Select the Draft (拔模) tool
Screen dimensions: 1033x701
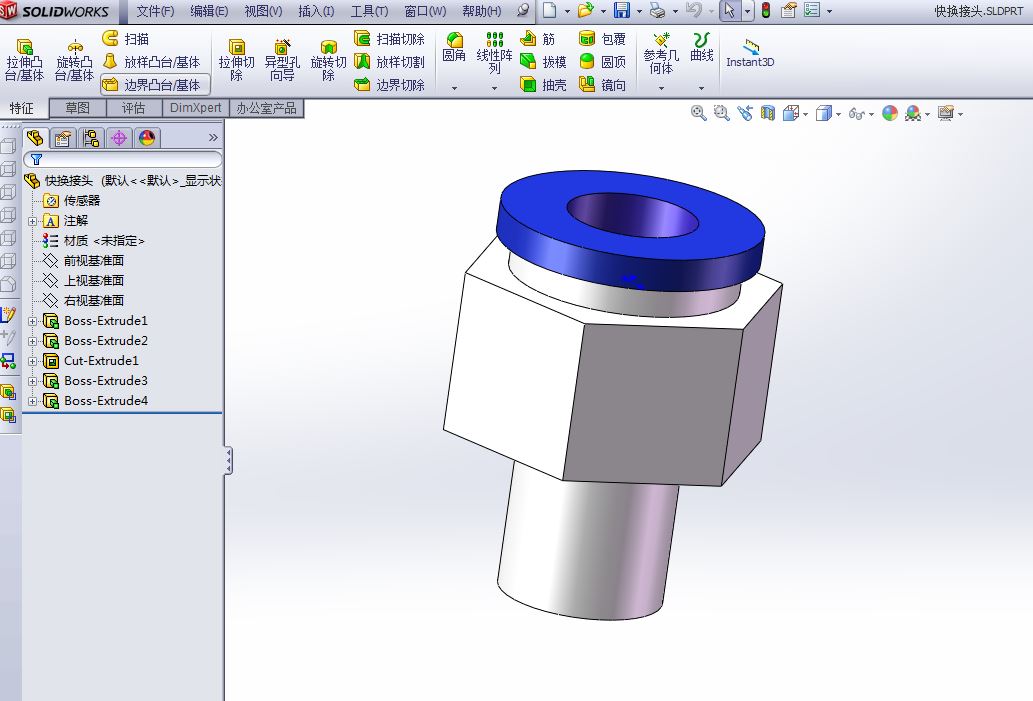tap(543, 62)
